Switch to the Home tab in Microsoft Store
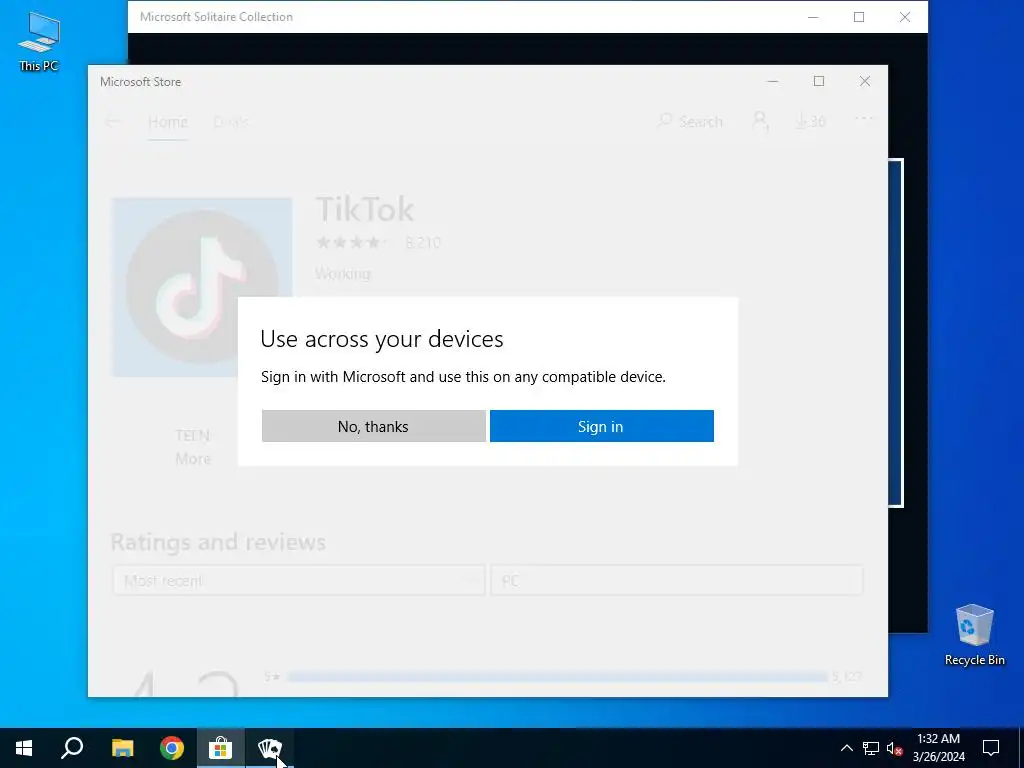The height and width of the screenshot is (768, 1024). (168, 121)
